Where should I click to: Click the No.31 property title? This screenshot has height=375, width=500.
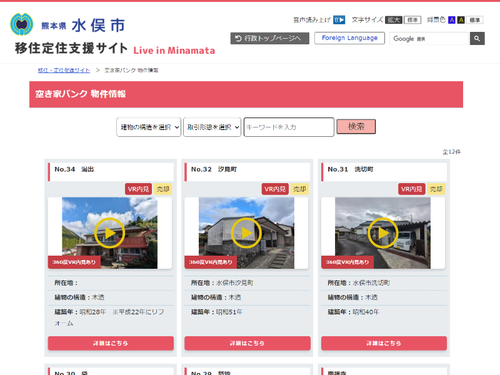click(350, 169)
